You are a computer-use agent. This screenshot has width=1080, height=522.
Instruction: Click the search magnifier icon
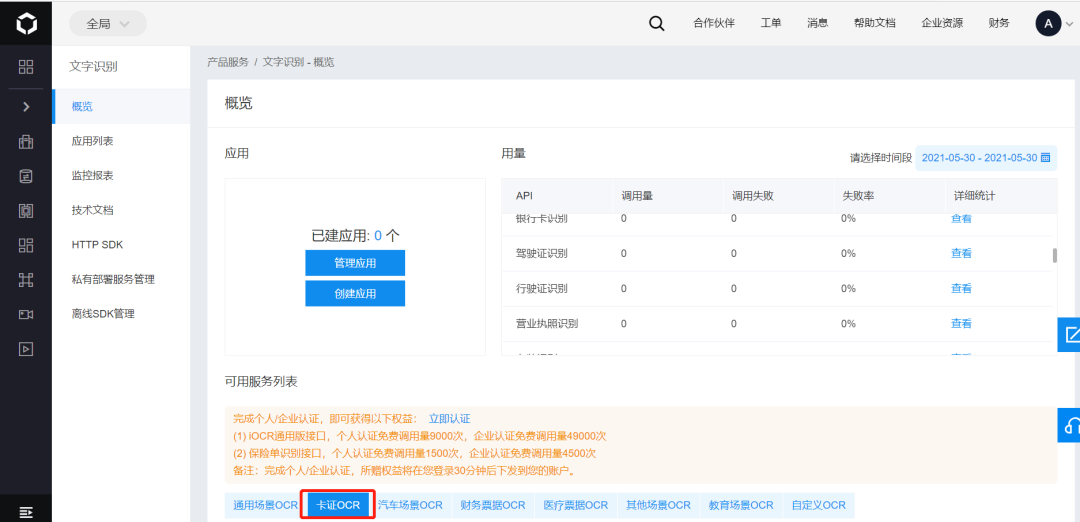click(656, 23)
